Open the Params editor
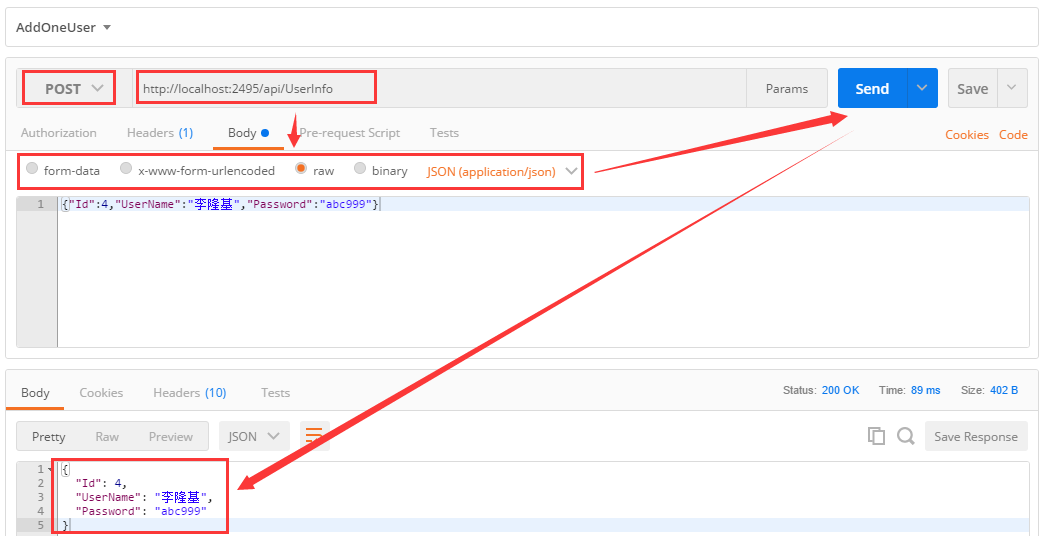The width and height of the screenshot is (1045, 536). 786,89
